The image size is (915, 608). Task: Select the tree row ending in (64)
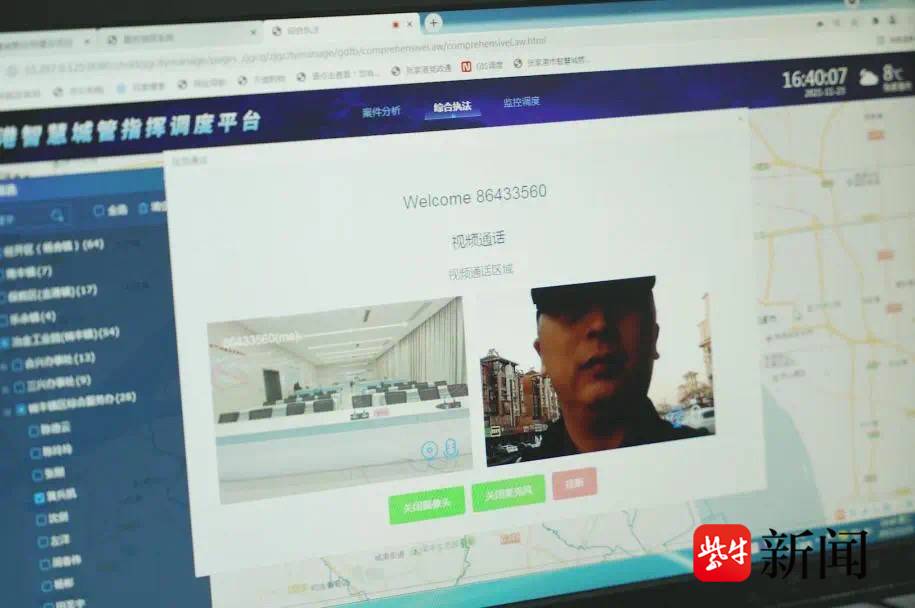[x=53, y=247]
